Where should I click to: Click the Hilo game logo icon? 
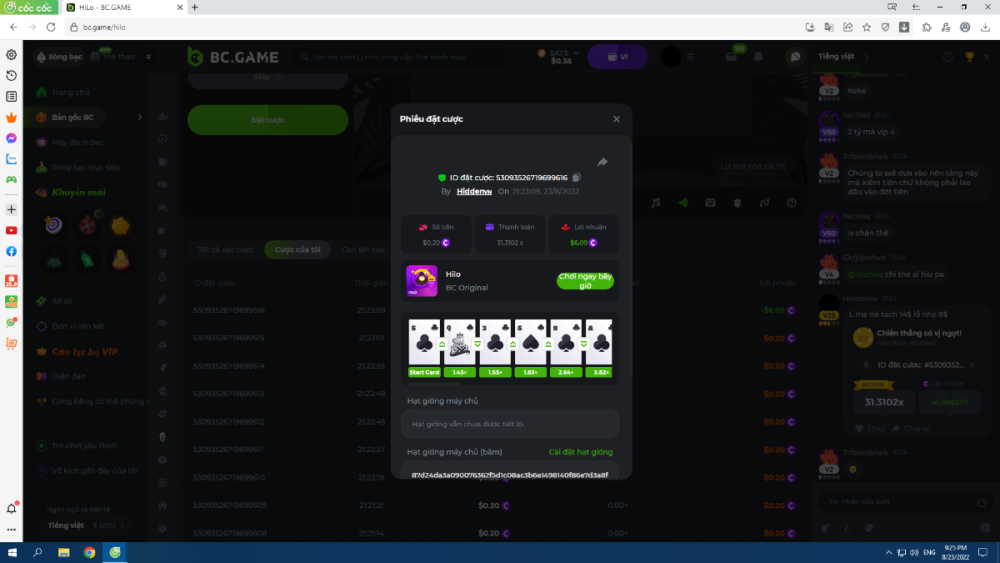point(422,281)
